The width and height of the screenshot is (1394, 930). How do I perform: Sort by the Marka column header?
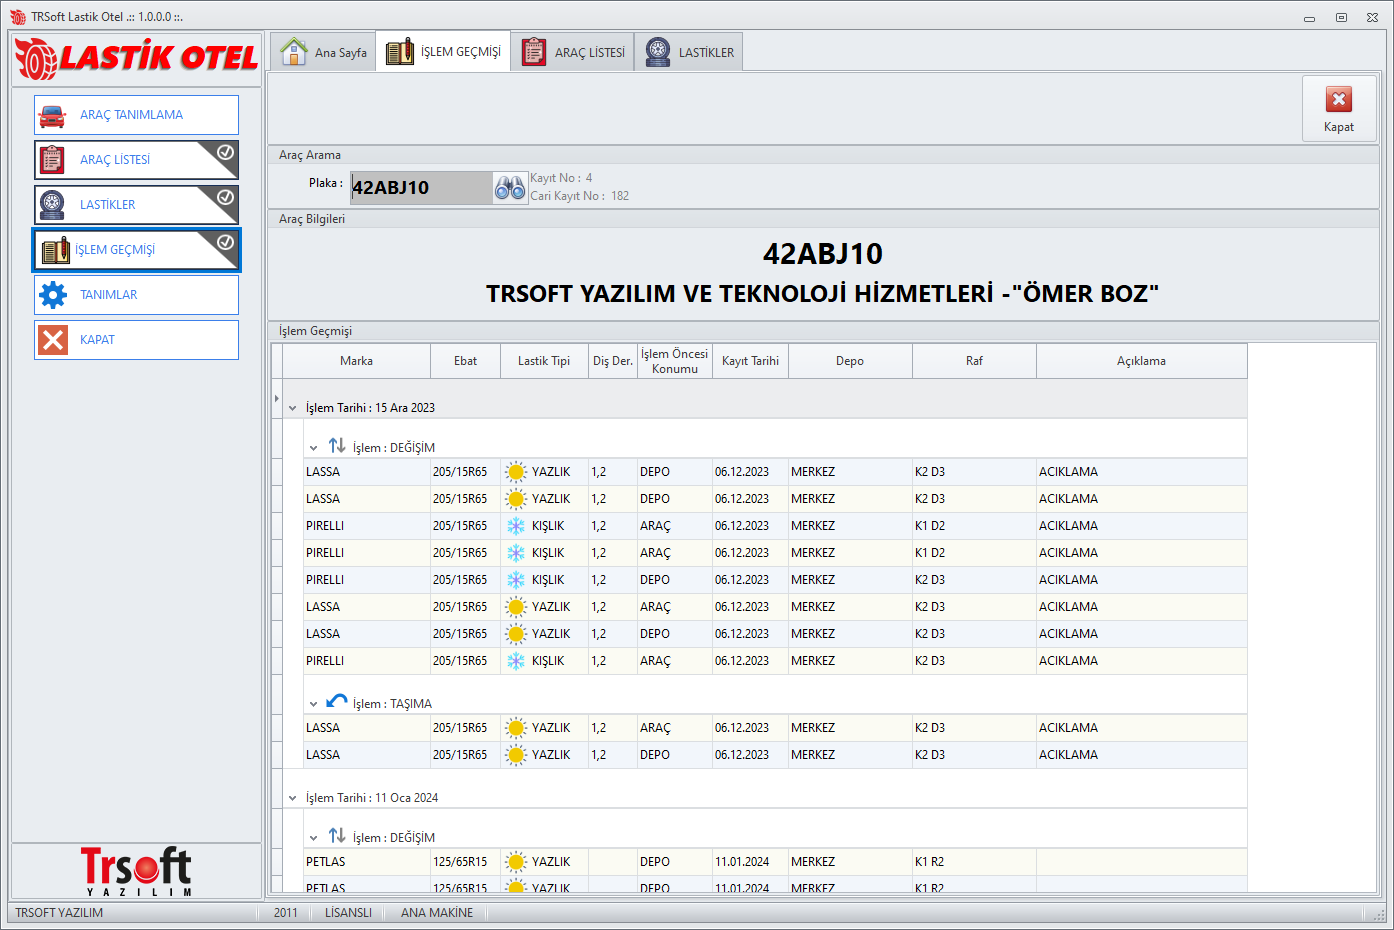356,361
